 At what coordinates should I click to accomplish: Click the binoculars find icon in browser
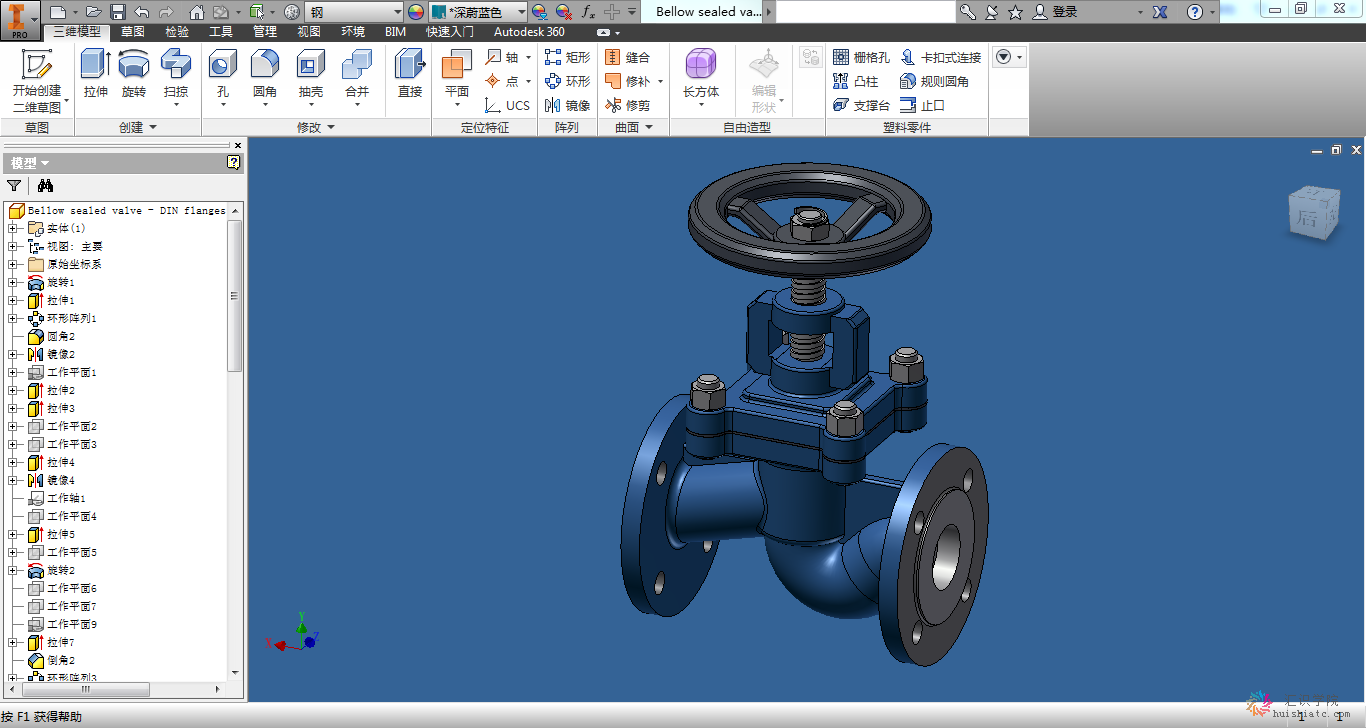(x=45, y=185)
